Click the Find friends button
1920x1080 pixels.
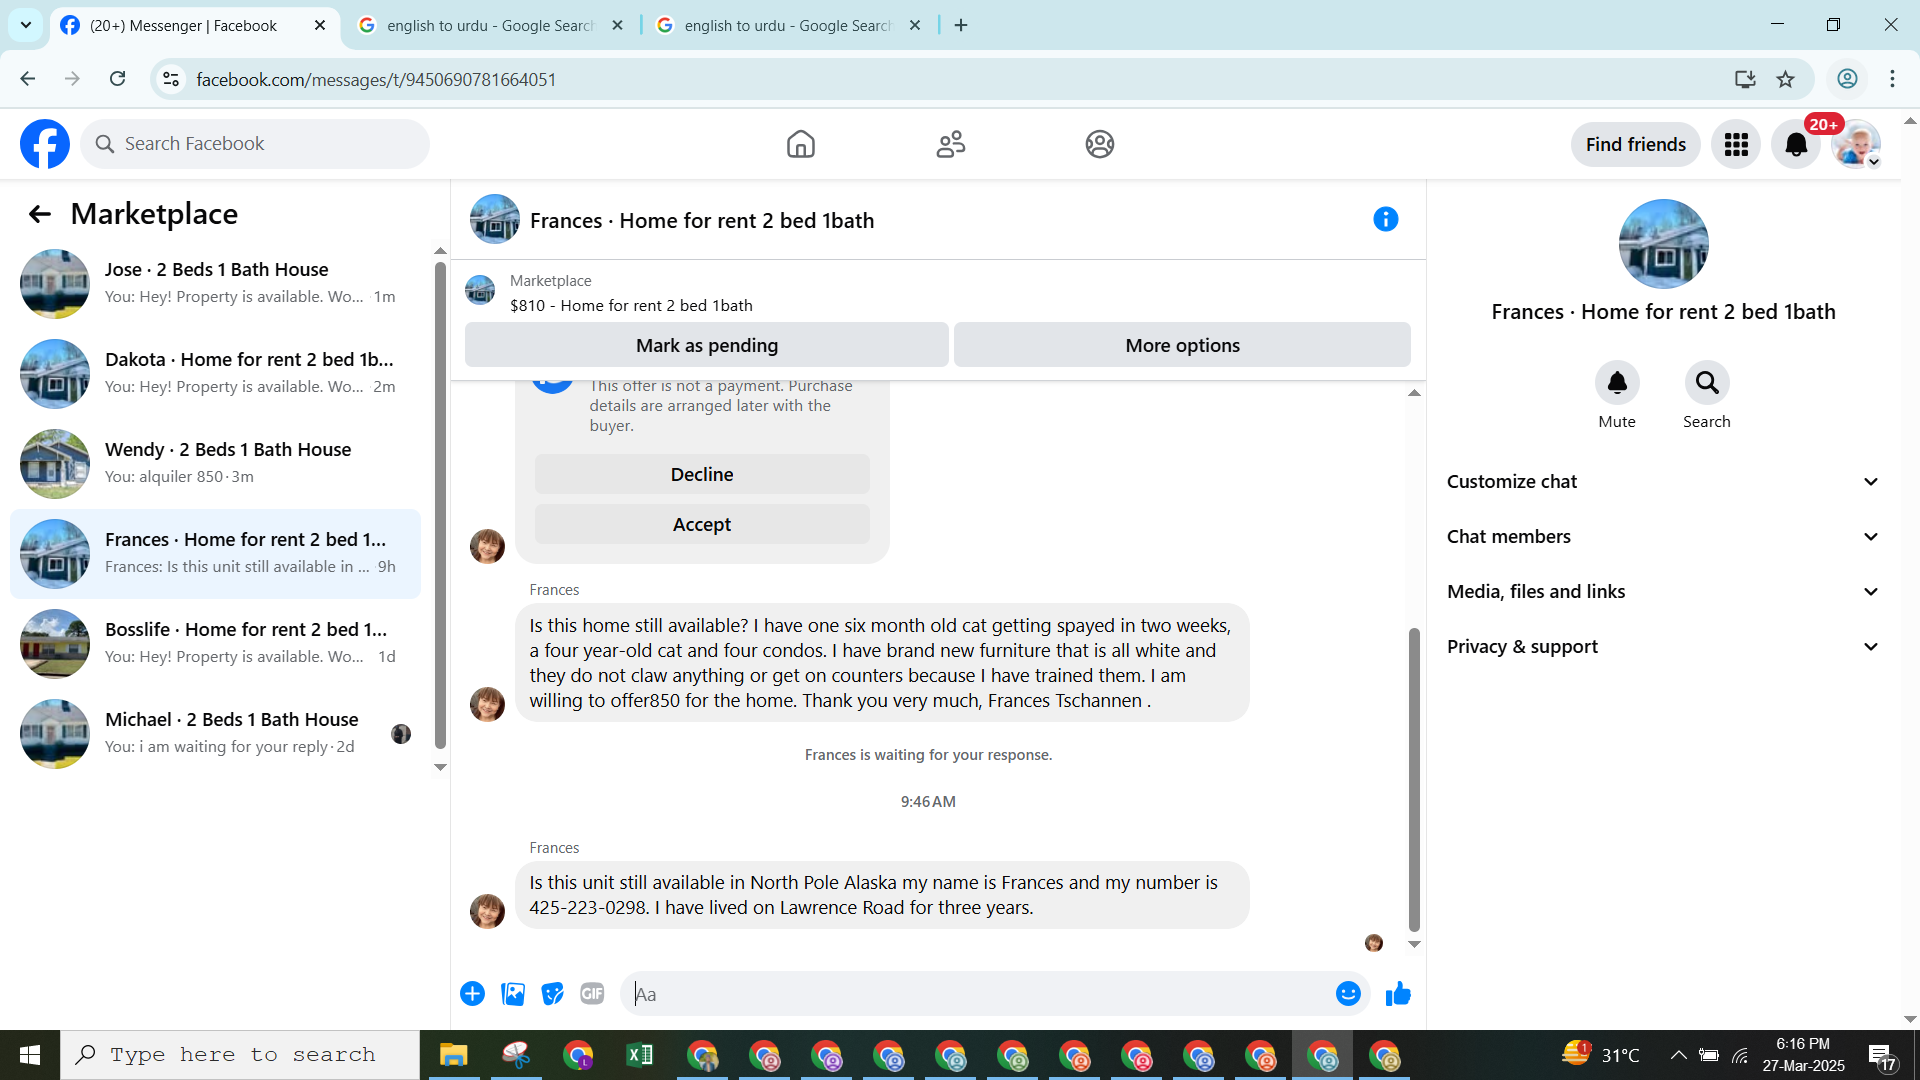(x=1636, y=145)
